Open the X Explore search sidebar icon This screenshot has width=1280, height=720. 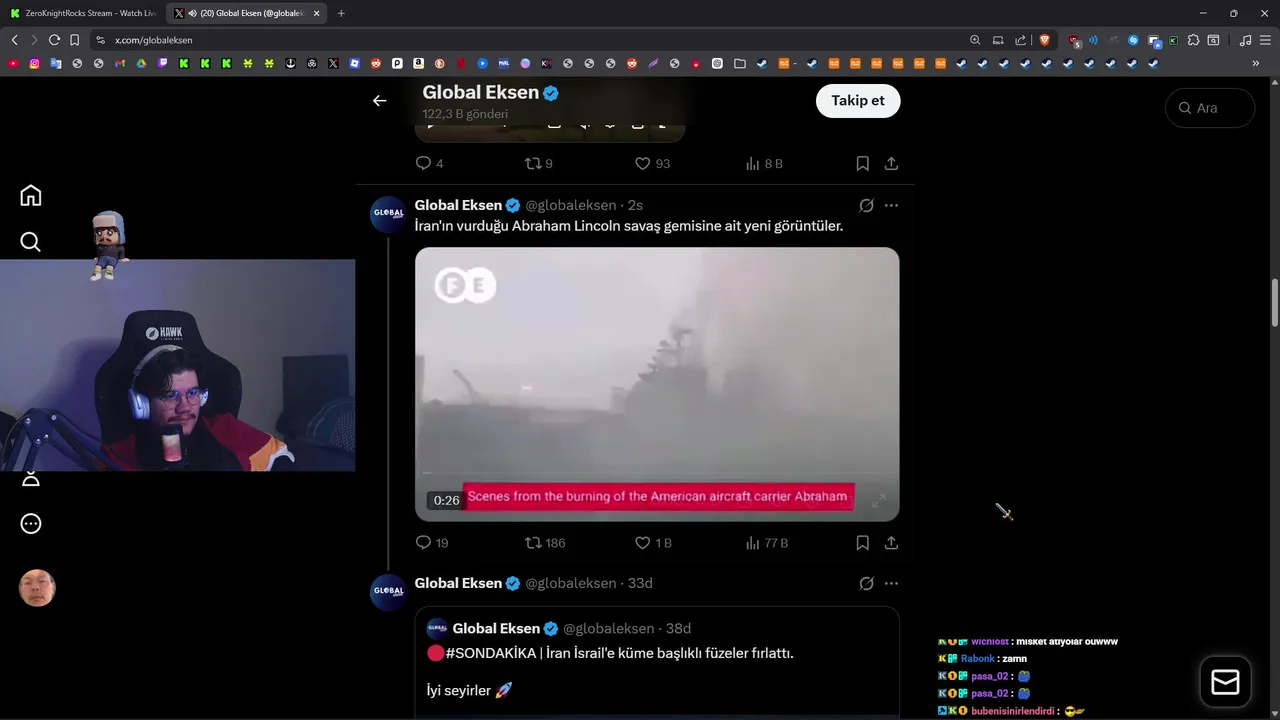point(31,242)
